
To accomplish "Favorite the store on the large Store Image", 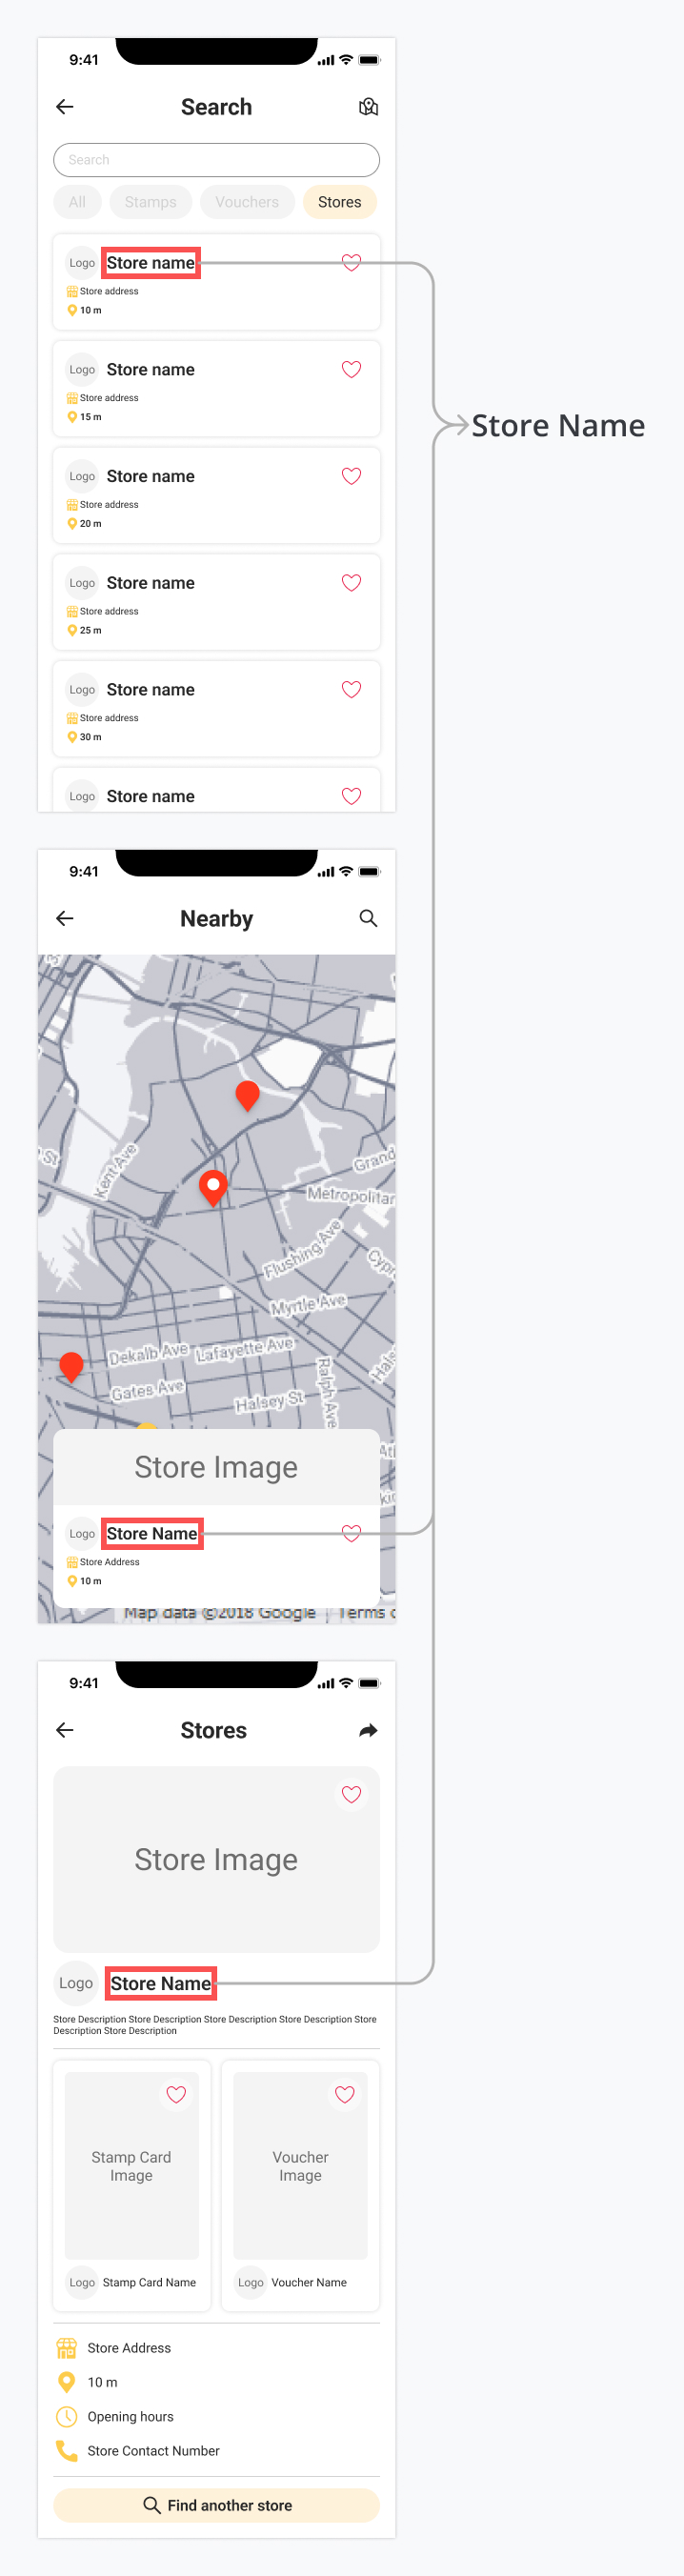I will (351, 1794).
